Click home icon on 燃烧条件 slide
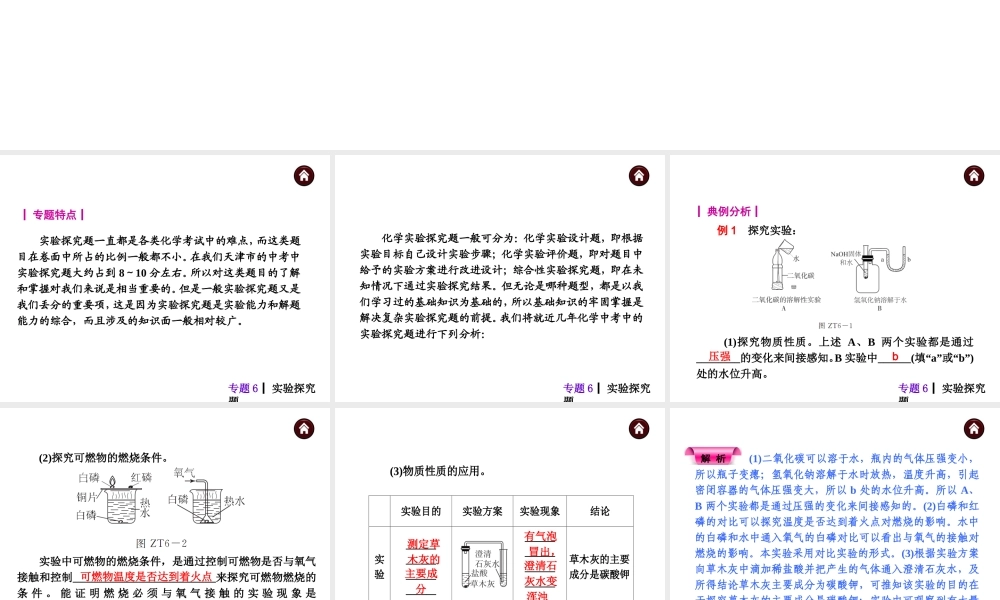This screenshot has height=600, width=1000. tap(304, 428)
